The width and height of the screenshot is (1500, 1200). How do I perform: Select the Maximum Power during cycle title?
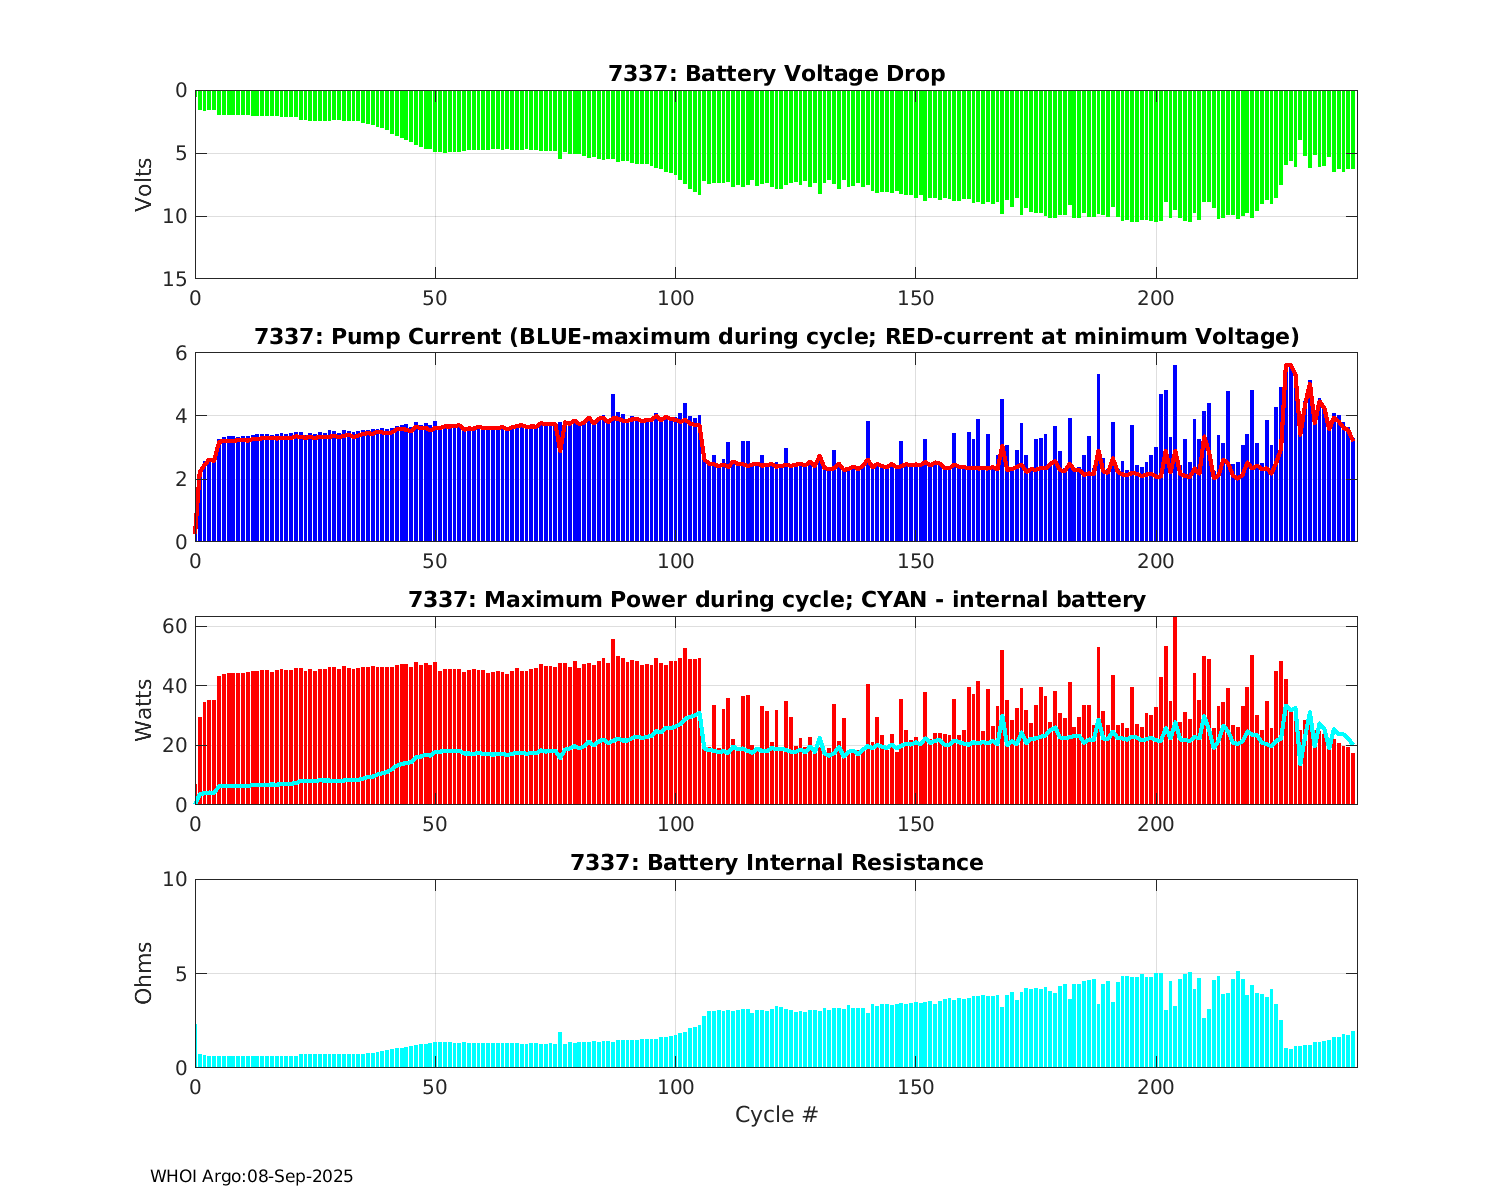pos(776,600)
